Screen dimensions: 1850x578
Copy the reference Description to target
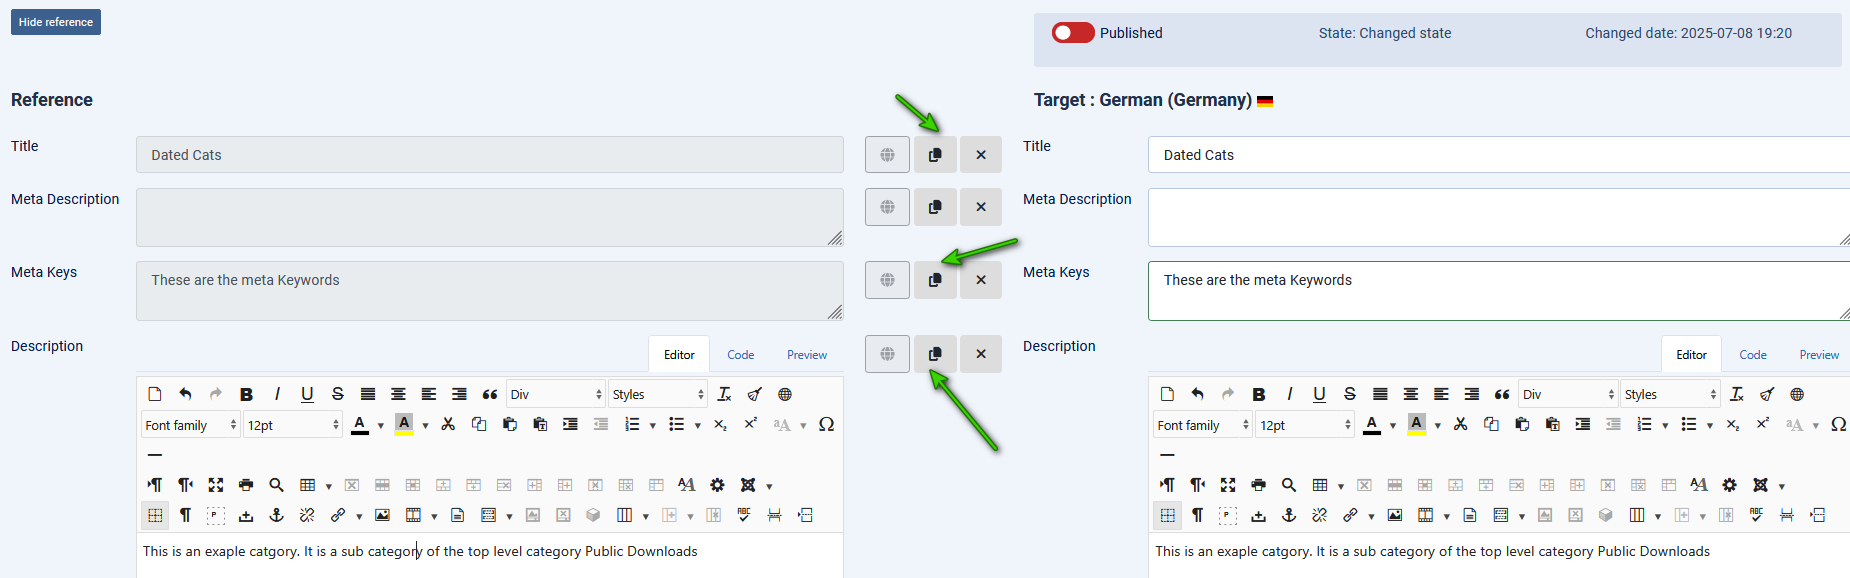point(935,354)
